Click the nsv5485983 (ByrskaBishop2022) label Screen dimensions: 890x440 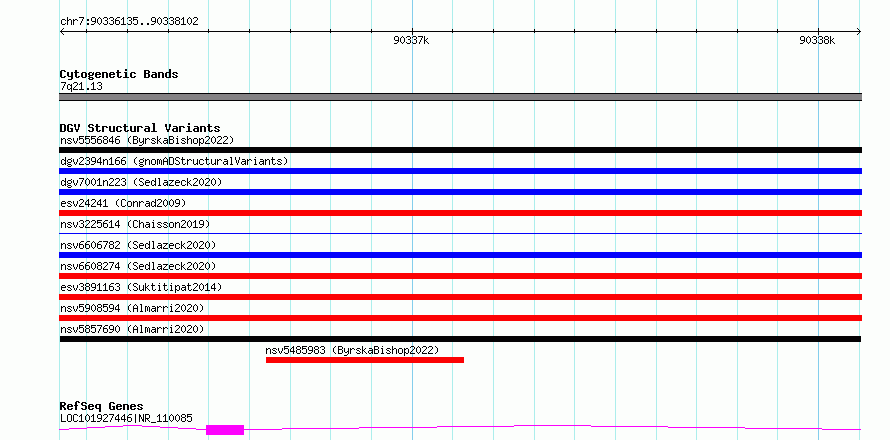352,350
